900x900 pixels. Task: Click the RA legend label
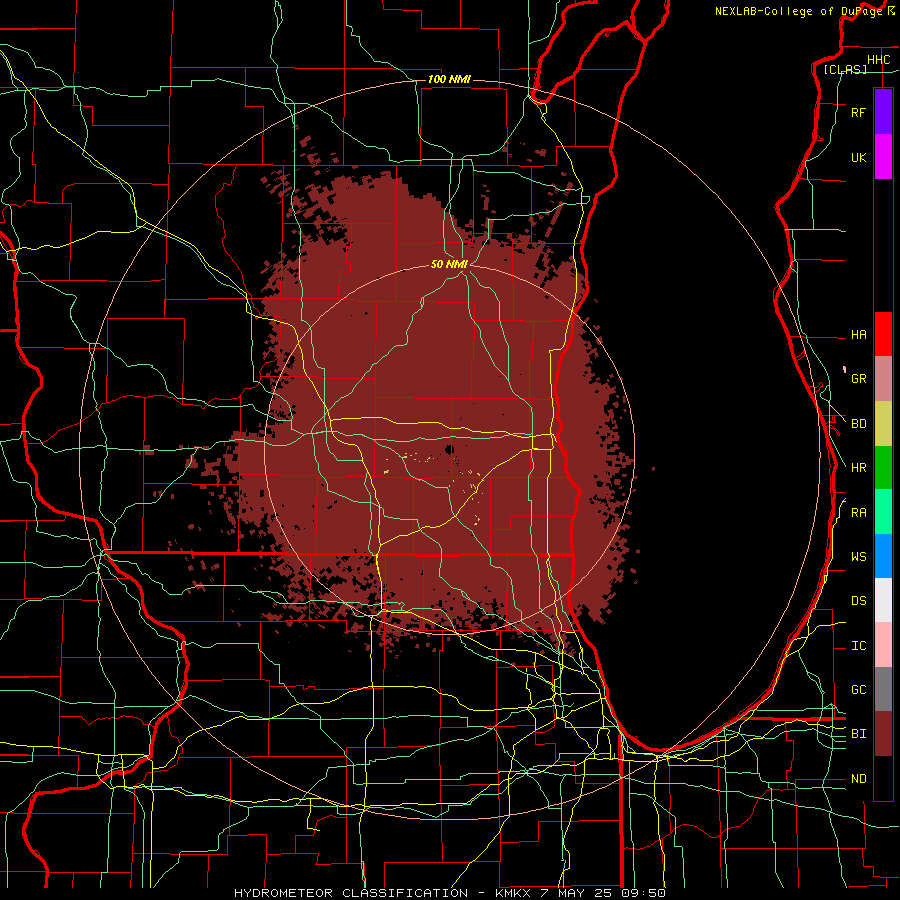pyautogui.click(x=859, y=513)
